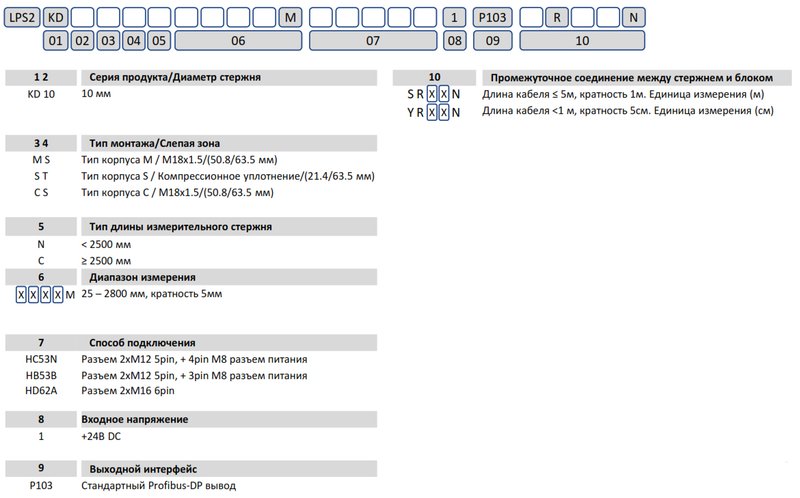Click heading Входное напряжение

tap(135, 419)
